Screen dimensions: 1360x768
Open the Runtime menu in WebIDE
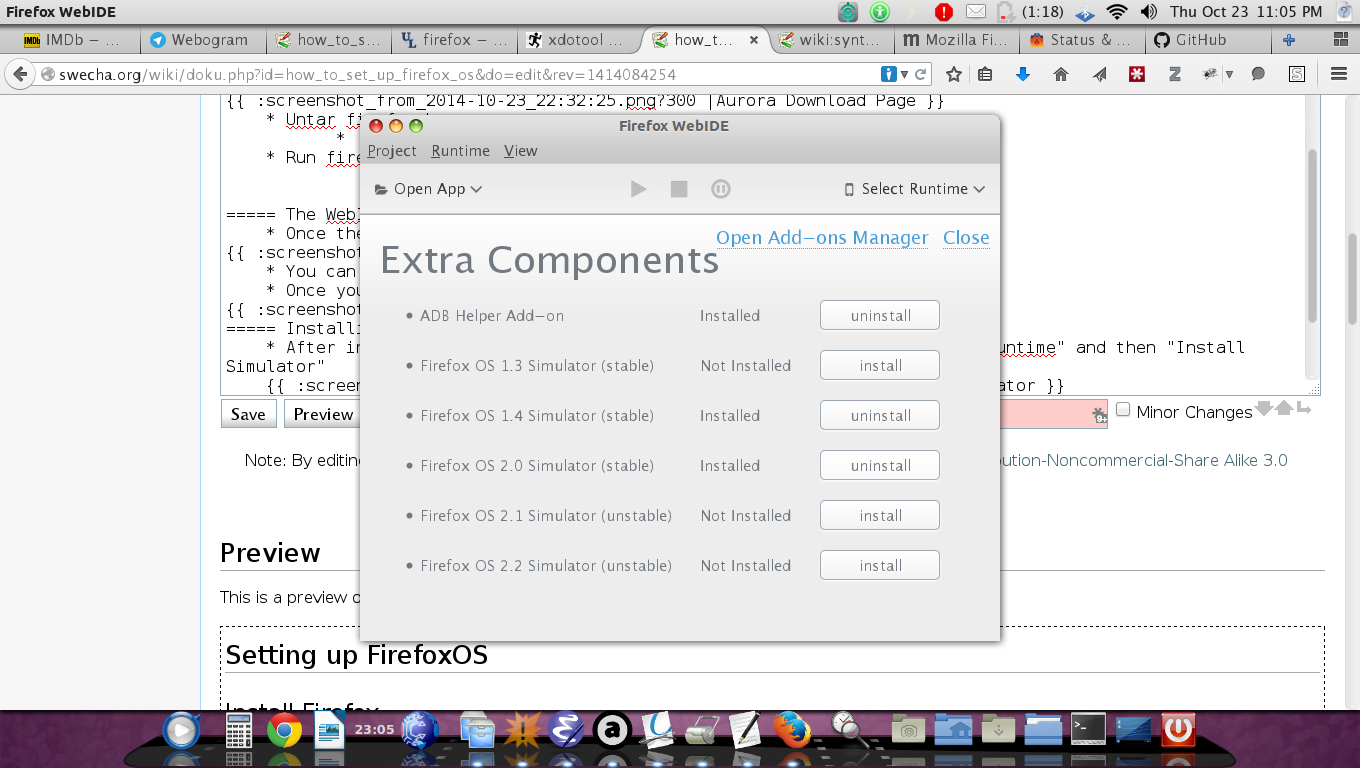(461, 151)
